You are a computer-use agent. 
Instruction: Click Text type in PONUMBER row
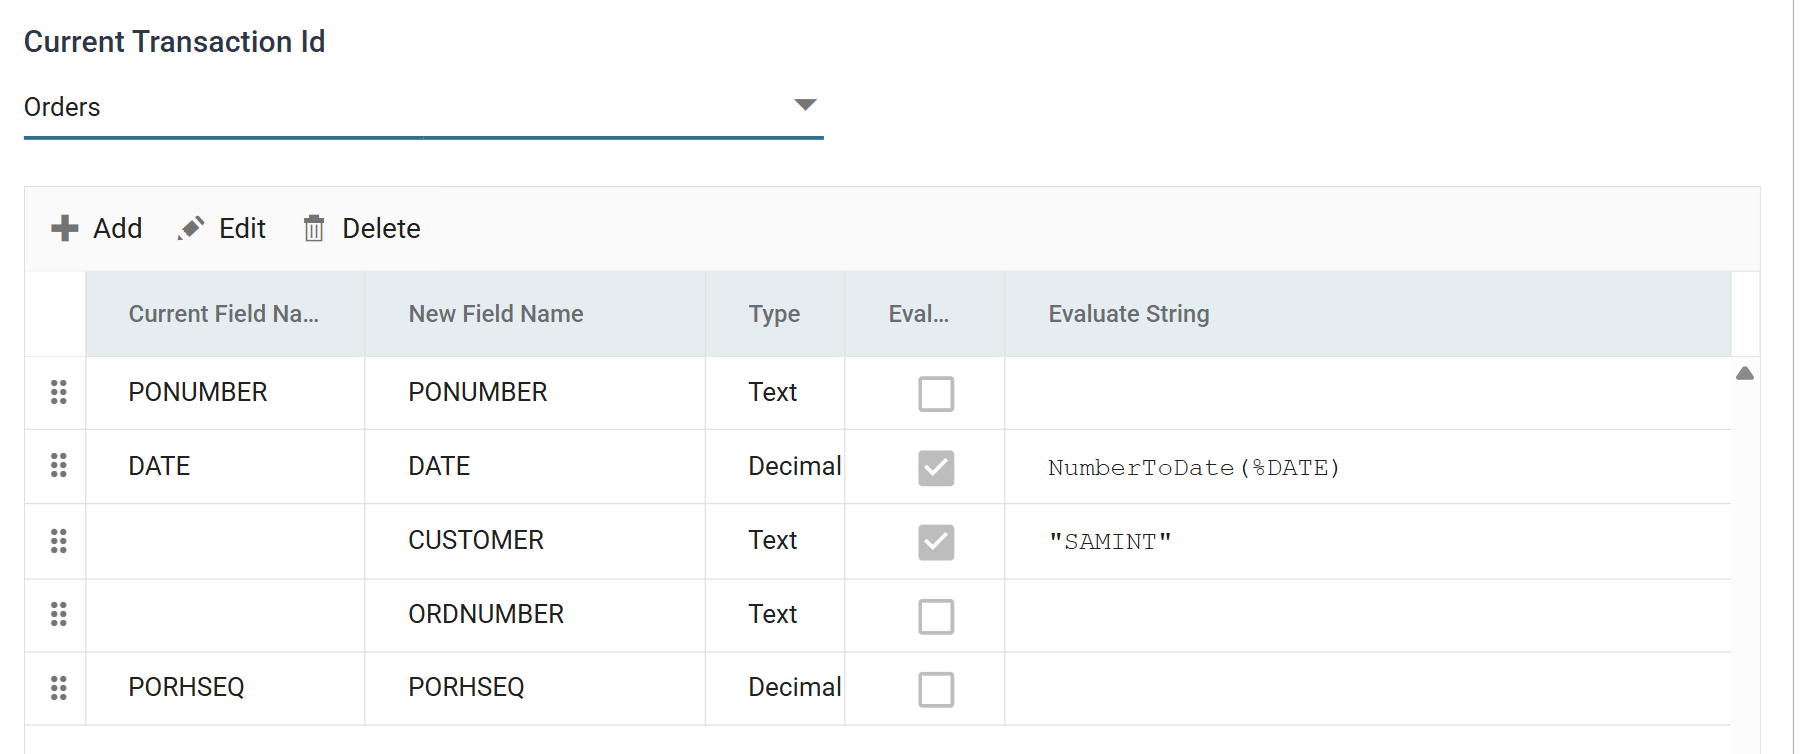773,392
